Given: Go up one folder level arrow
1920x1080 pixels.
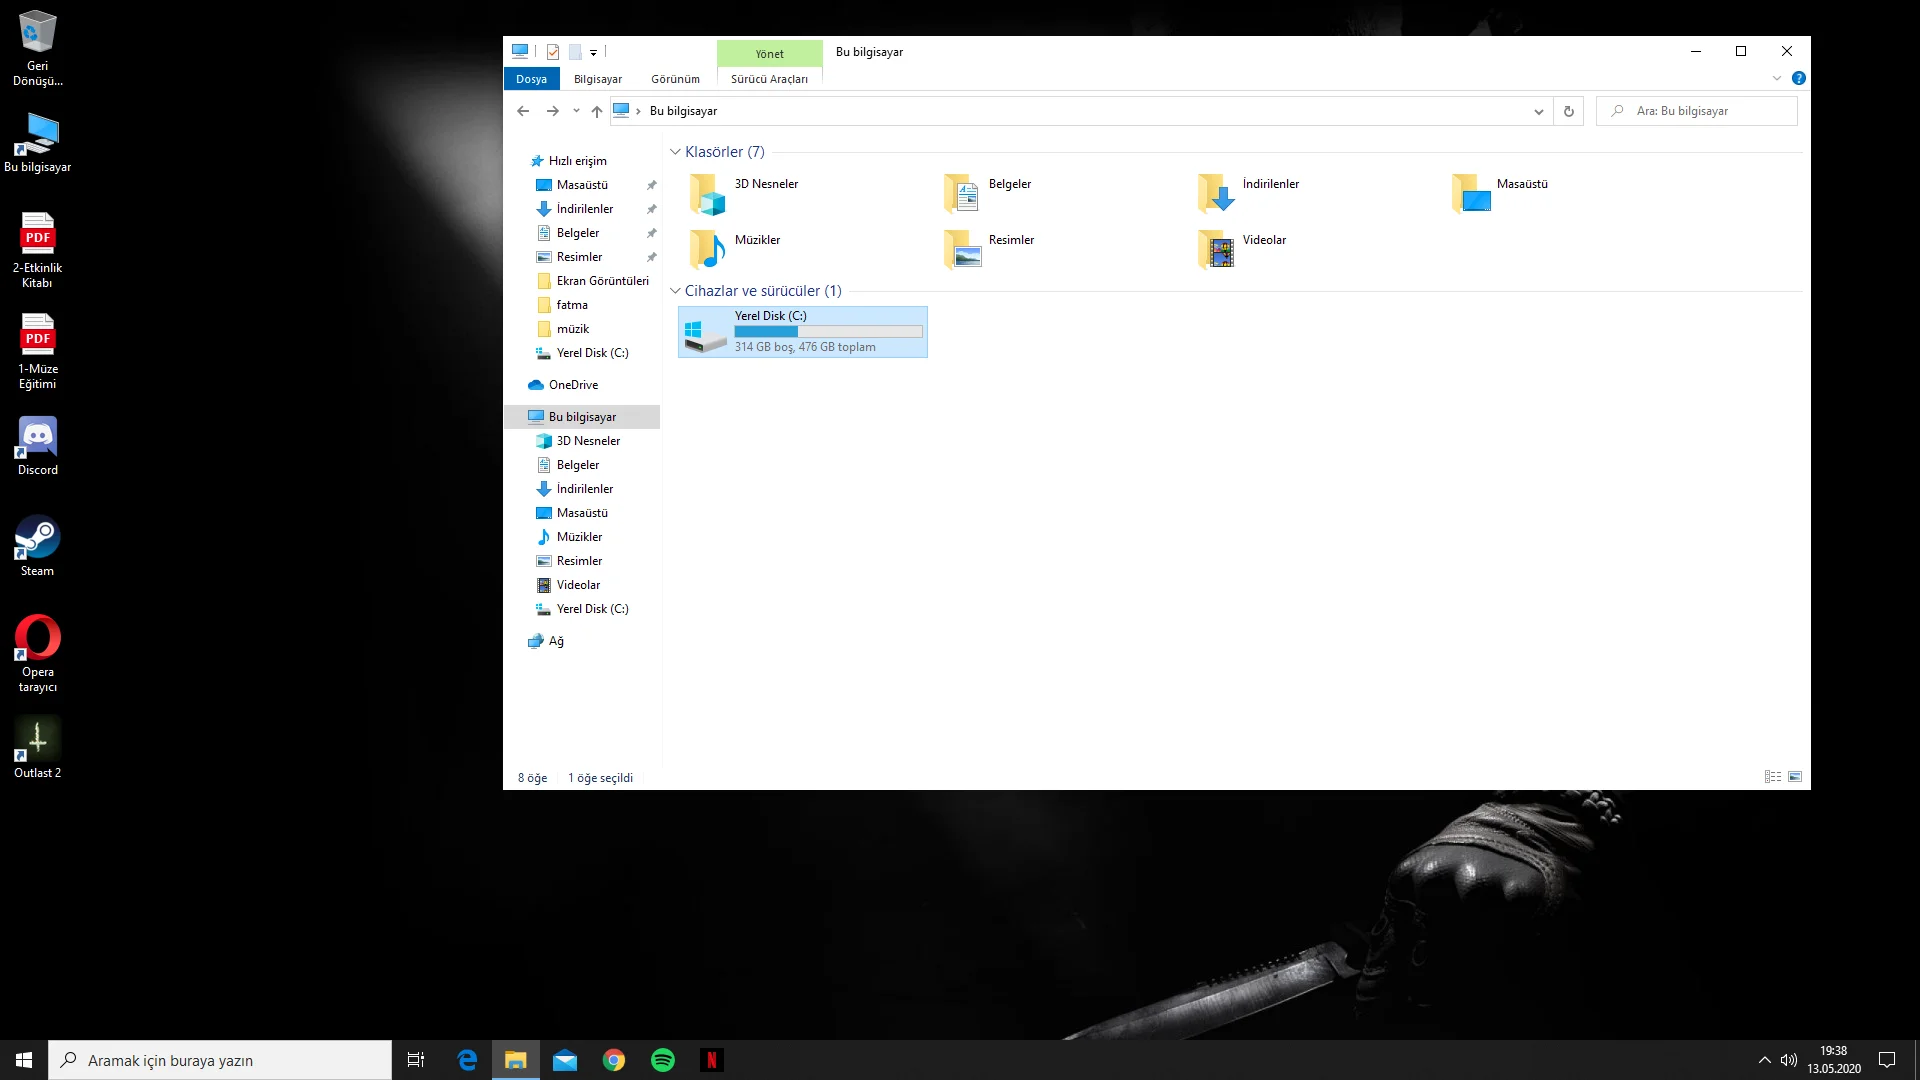Looking at the screenshot, I should [597, 111].
